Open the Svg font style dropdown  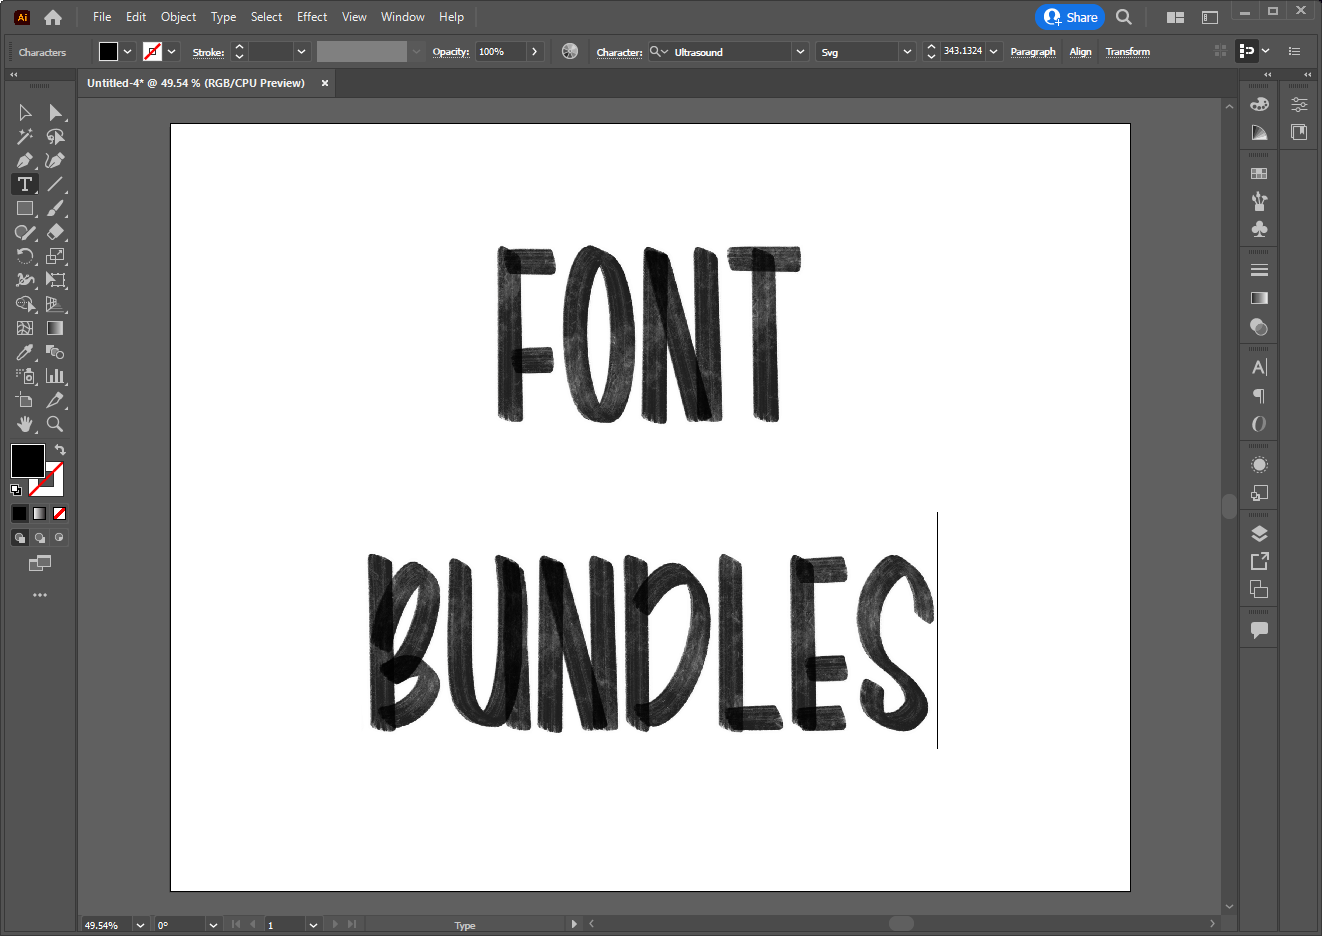click(x=907, y=51)
